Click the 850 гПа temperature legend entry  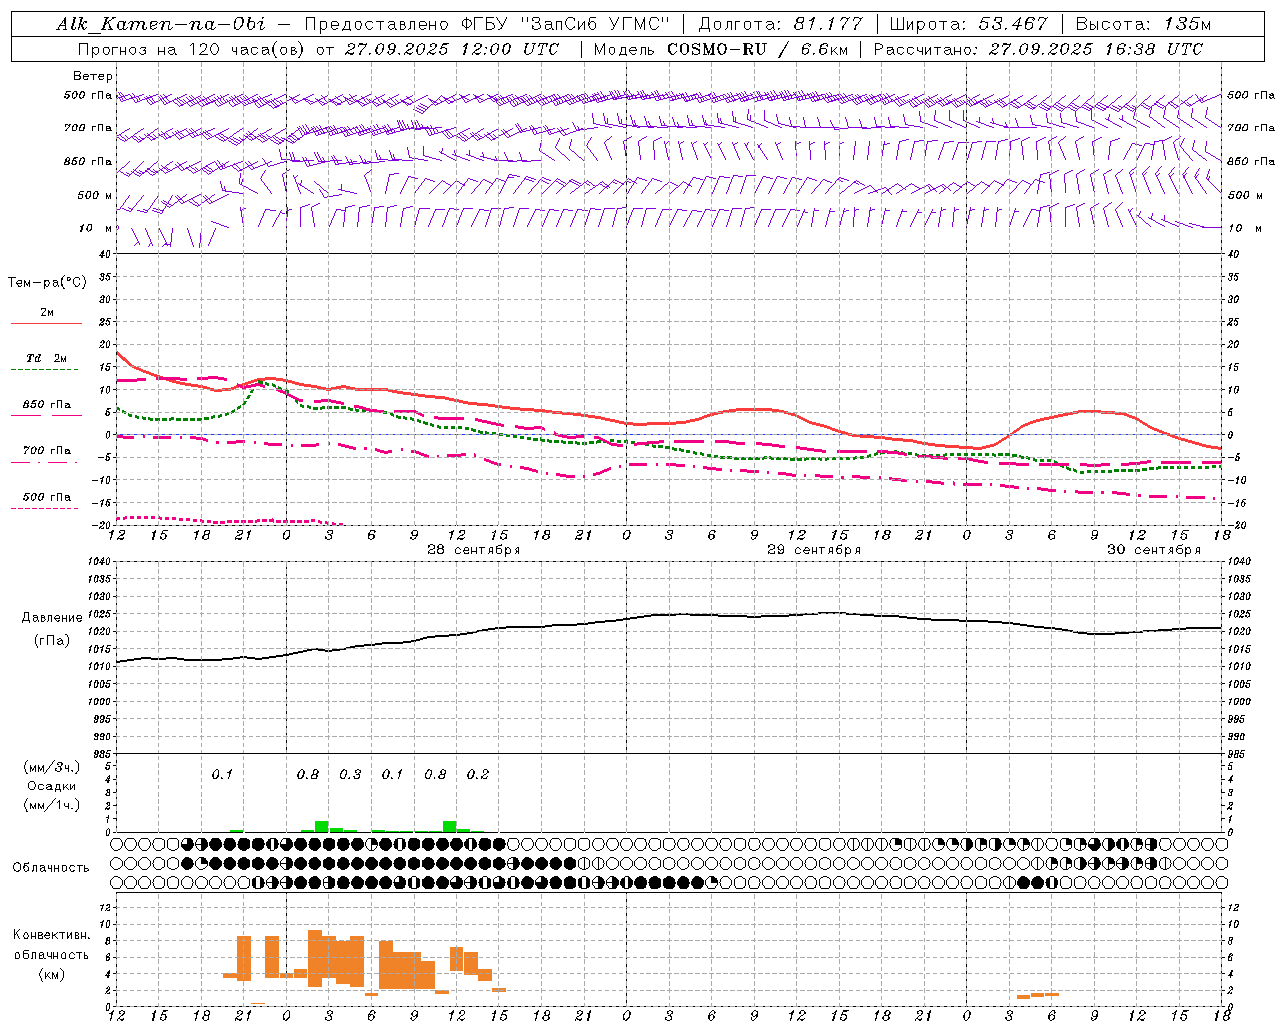[47, 405]
